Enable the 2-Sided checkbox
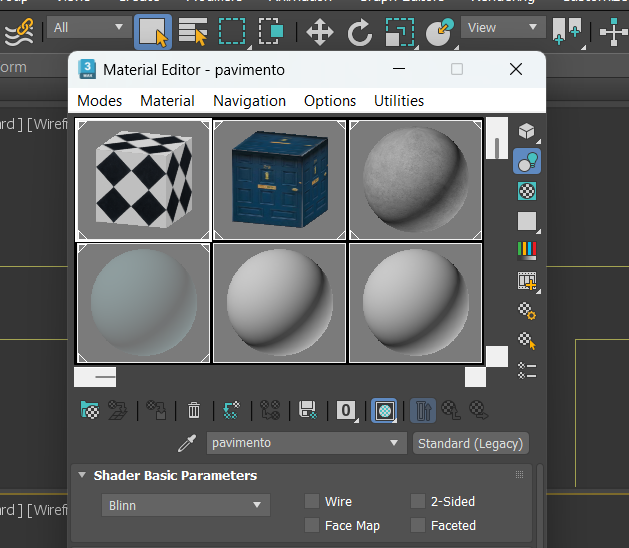 click(418, 502)
